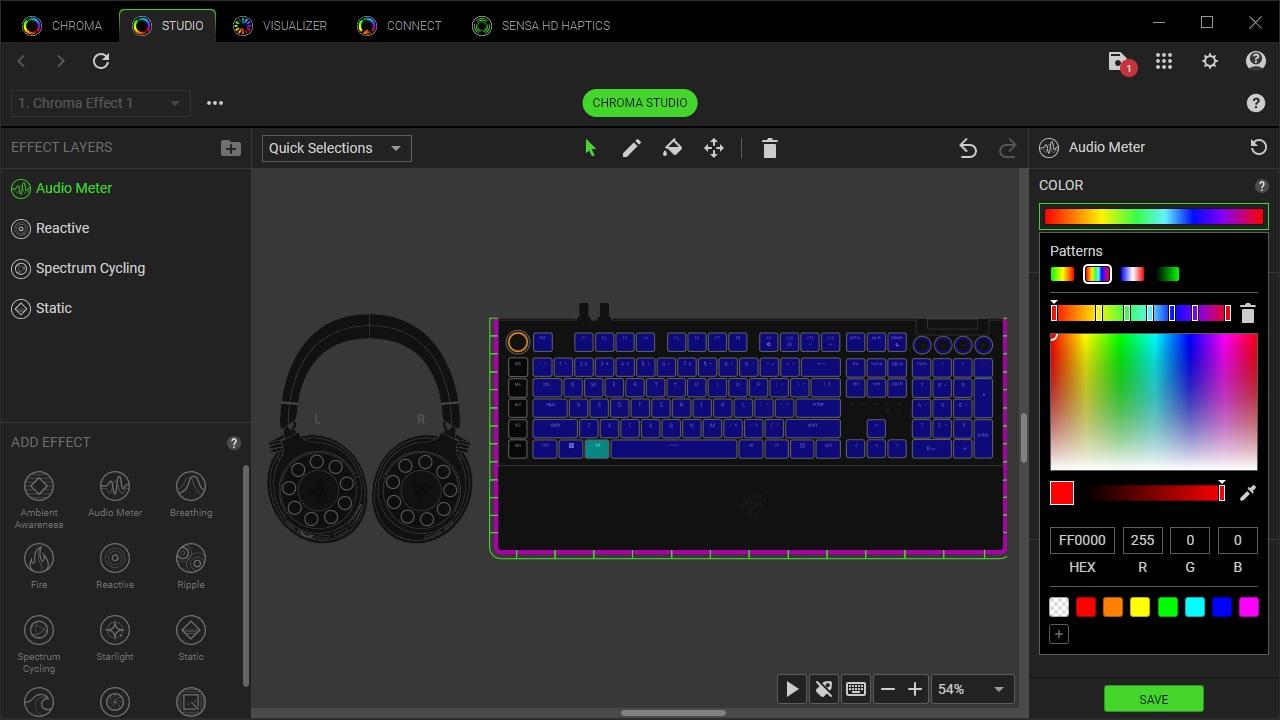This screenshot has height=720, width=1280.
Task: Toggle the device visibility crossed icon
Action: [x=823, y=689]
